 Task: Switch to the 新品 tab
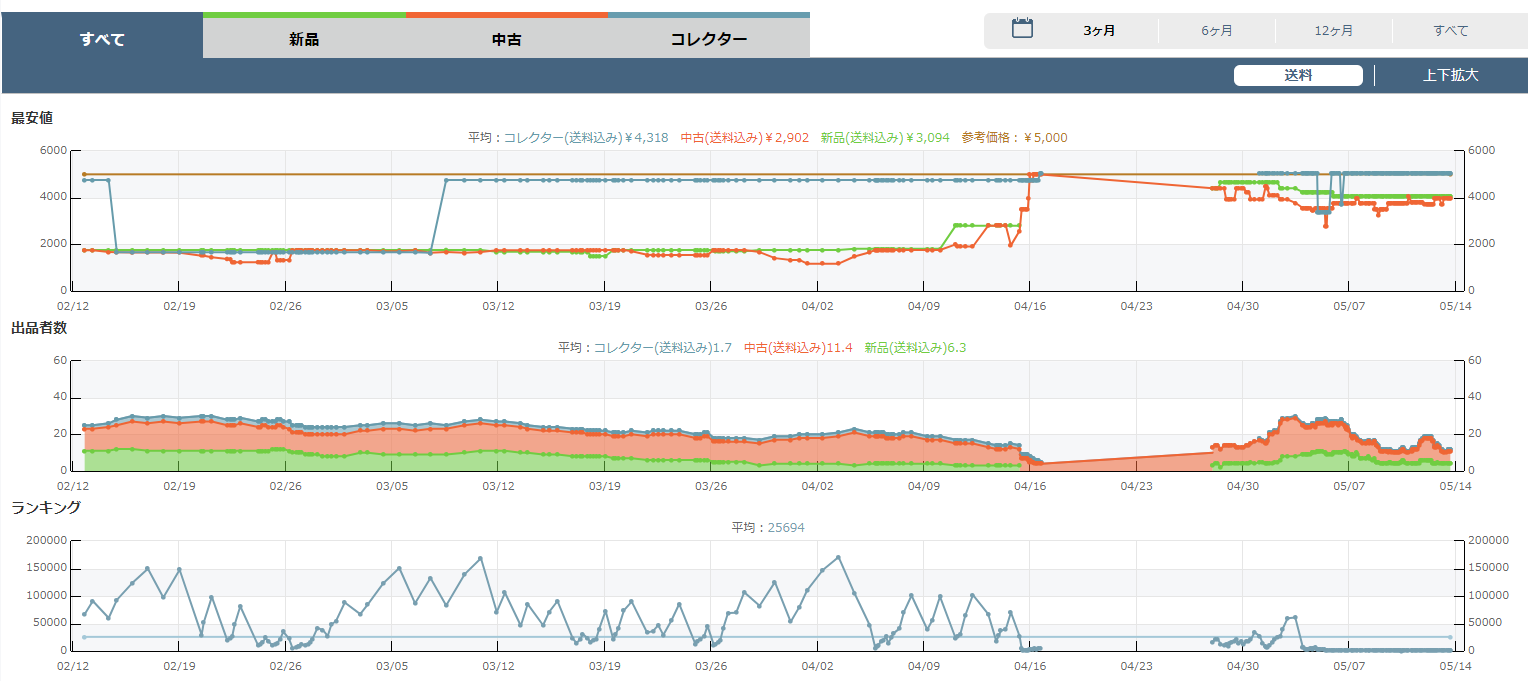304,40
